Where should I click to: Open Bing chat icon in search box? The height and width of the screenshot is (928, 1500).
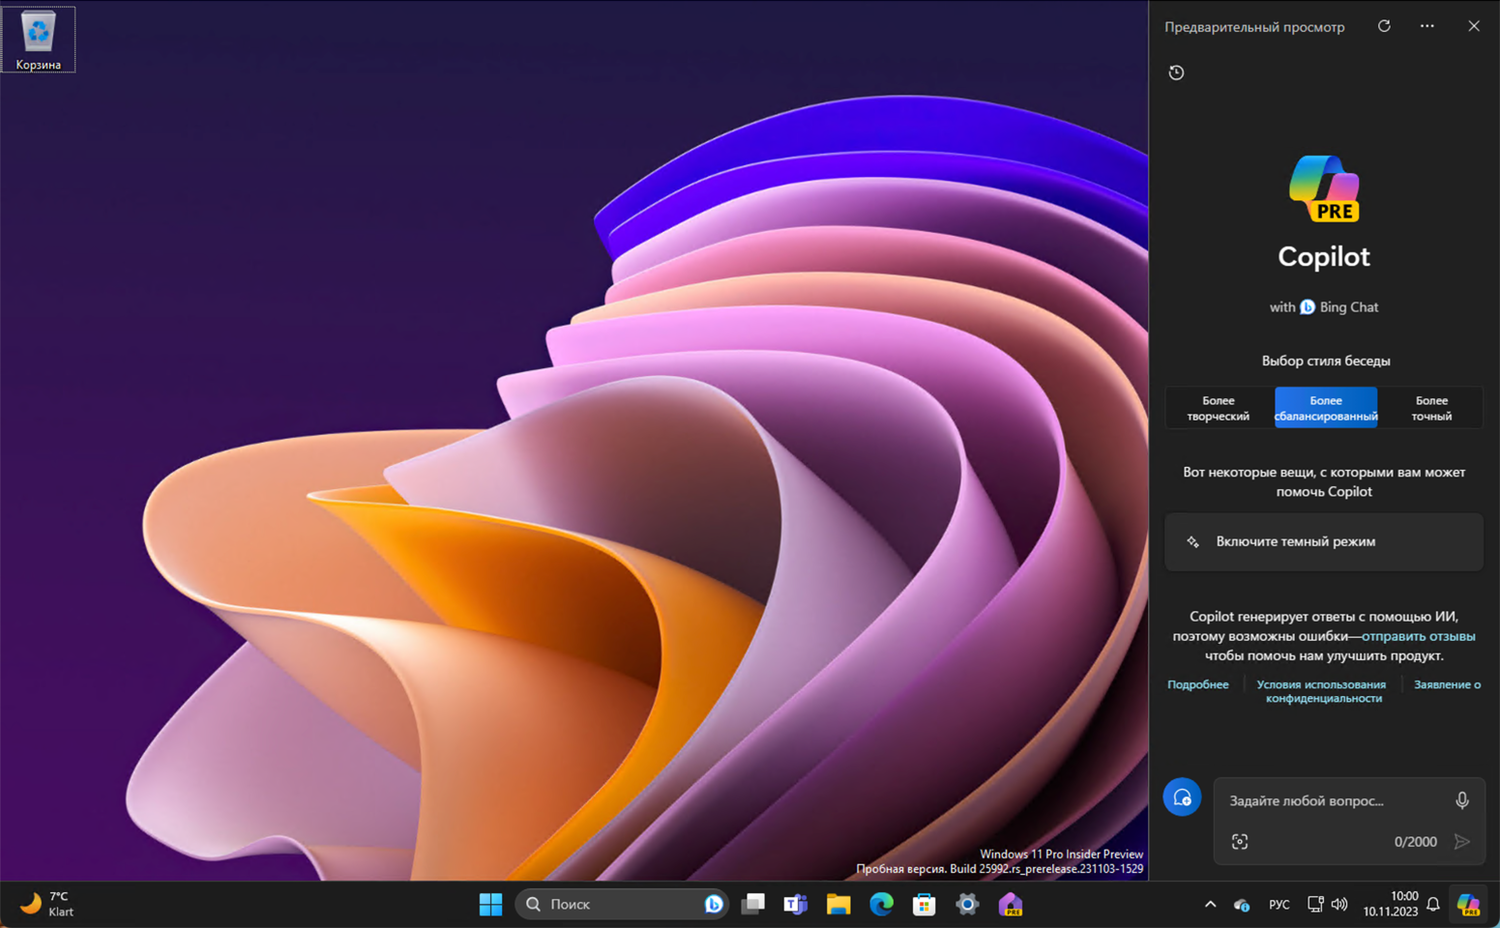pos(713,905)
